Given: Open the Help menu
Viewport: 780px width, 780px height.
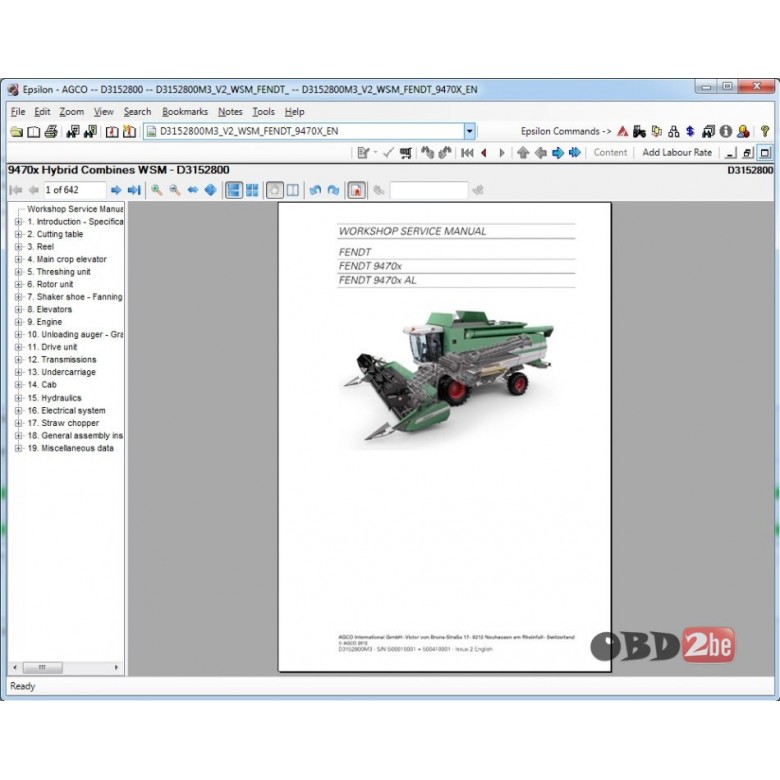Looking at the screenshot, I should pos(294,112).
